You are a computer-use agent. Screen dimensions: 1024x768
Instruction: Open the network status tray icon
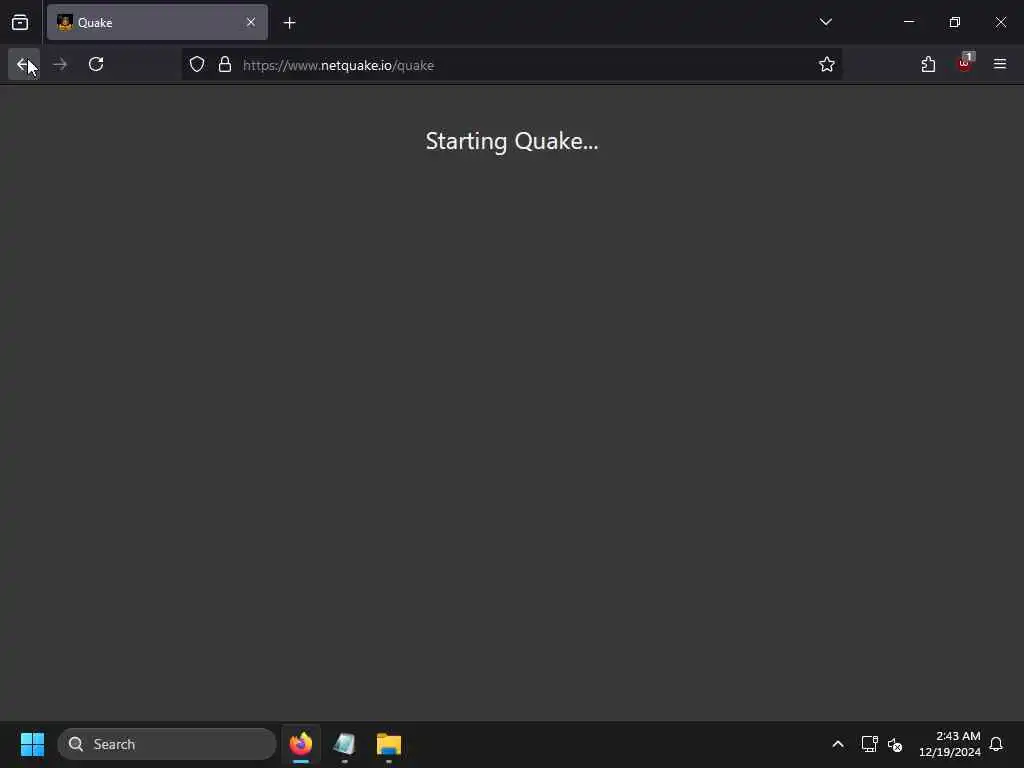pyautogui.click(x=869, y=744)
